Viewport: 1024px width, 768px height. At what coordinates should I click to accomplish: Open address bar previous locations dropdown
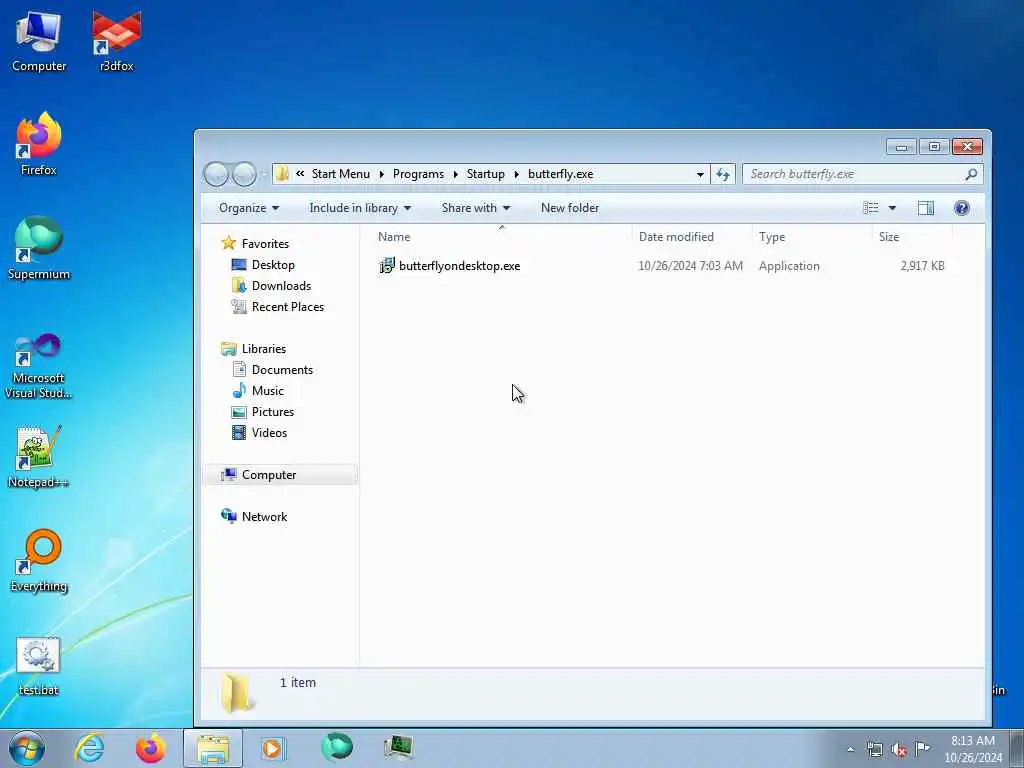[x=700, y=174]
